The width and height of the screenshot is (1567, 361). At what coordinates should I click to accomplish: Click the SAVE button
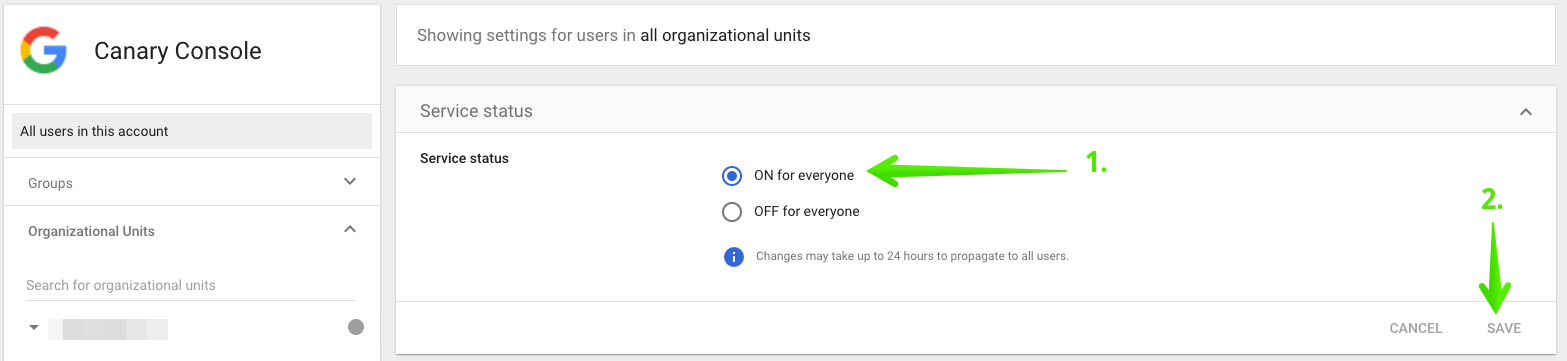[1504, 328]
